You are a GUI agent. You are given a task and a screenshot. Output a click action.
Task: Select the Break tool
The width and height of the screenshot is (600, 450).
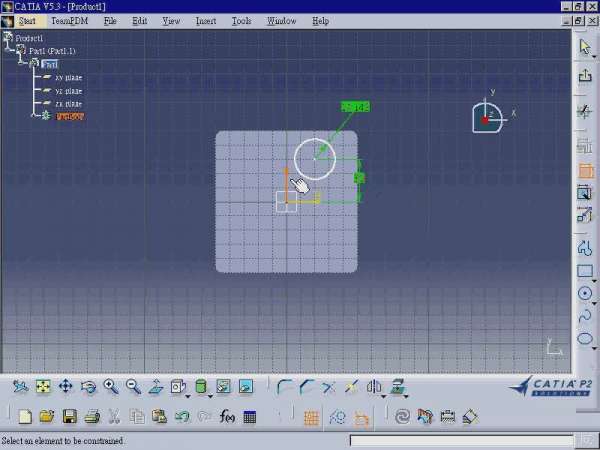click(x=351, y=386)
